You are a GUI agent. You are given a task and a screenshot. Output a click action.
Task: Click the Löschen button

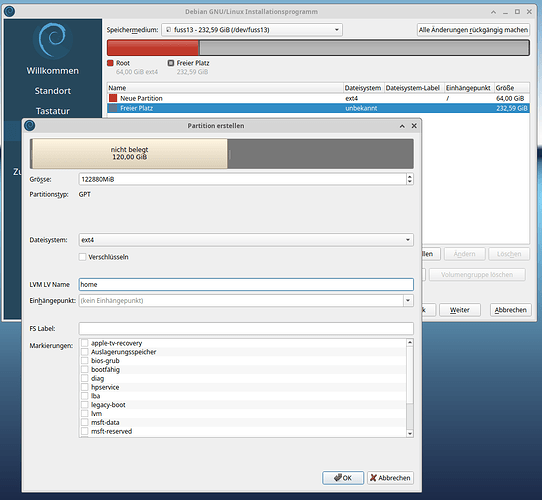pyautogui.click(x=509, y=254)
